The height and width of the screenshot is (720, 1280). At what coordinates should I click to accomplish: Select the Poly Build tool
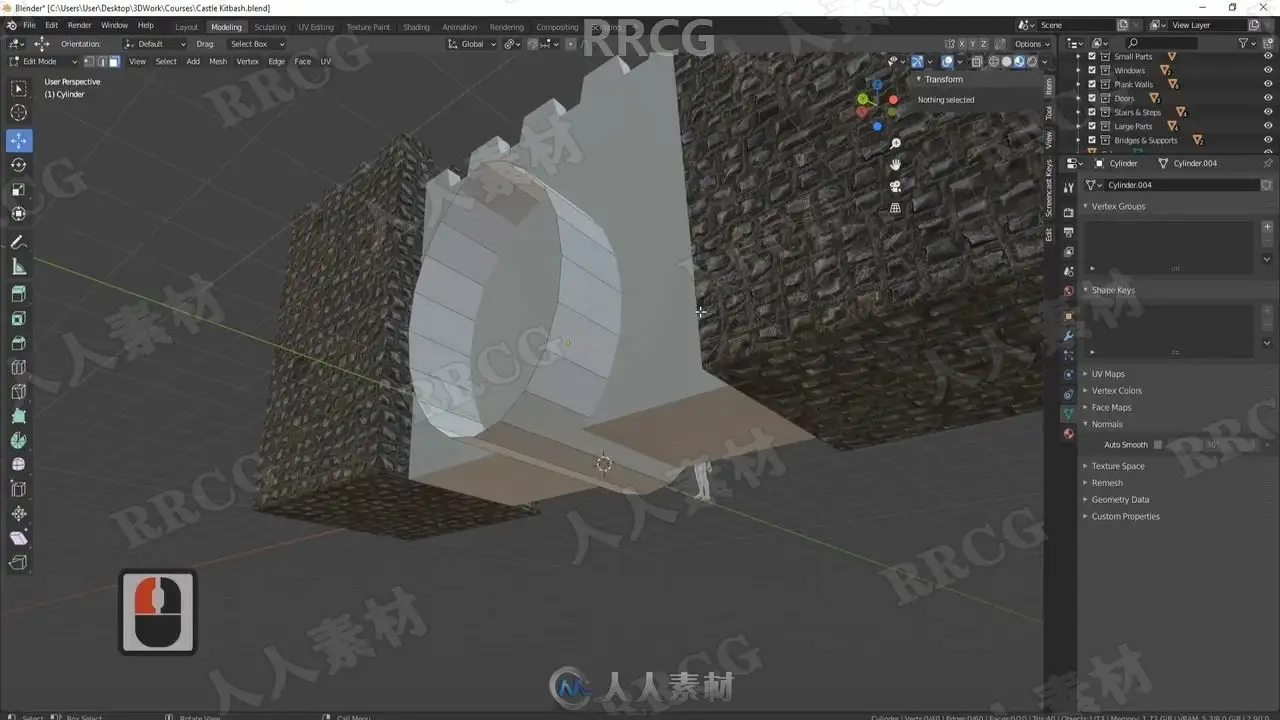tap(19, 416)
